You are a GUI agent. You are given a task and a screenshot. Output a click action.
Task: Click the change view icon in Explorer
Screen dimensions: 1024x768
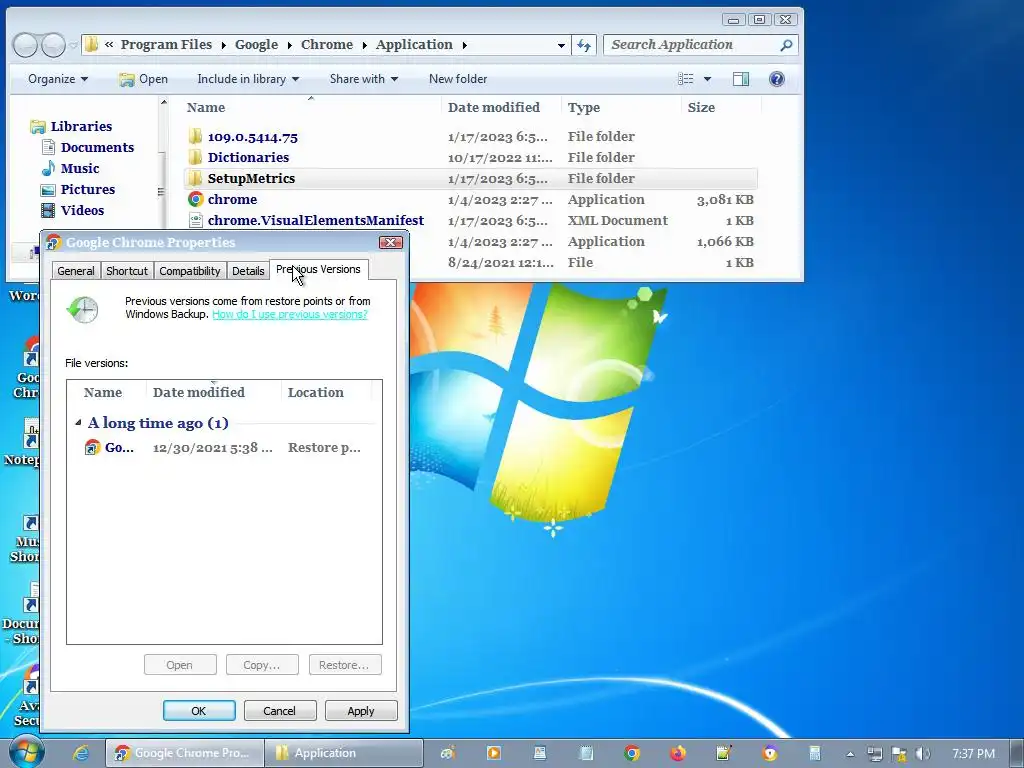[686, 79]
